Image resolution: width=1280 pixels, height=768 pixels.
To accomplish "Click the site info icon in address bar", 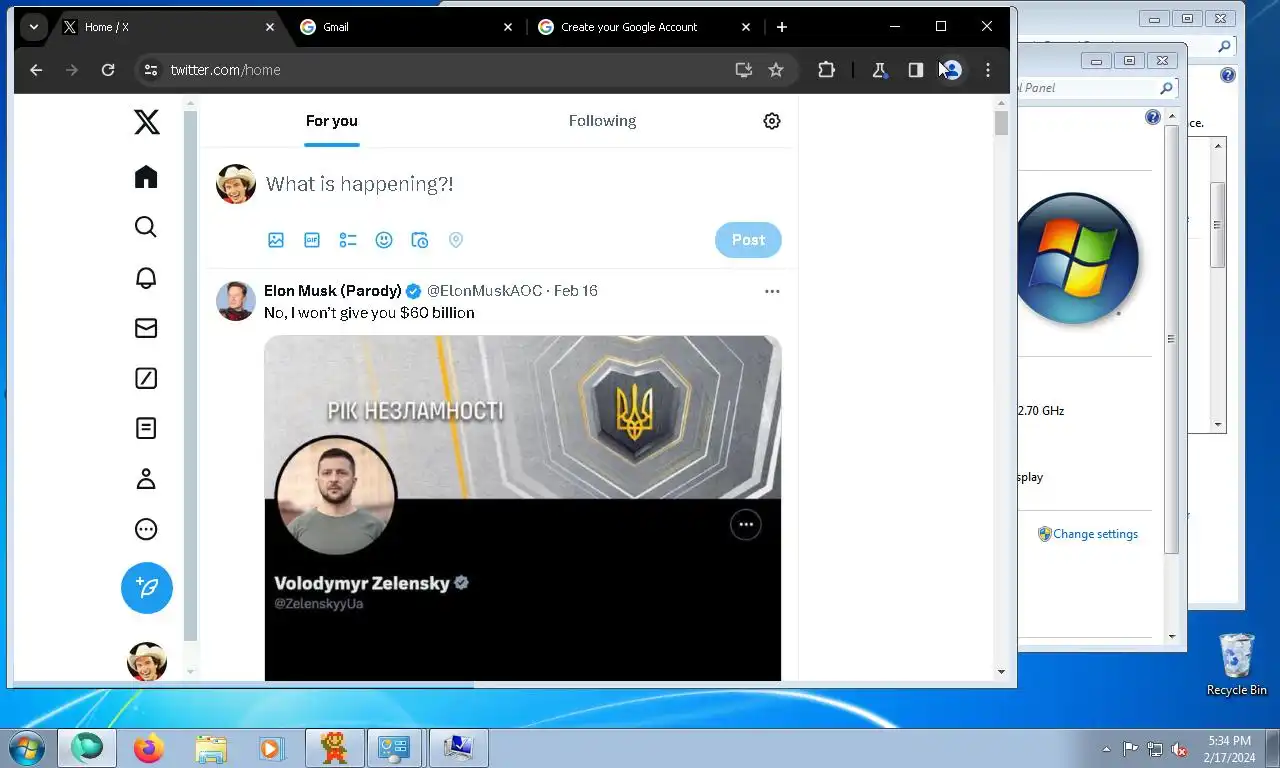I will click(x=151, y=70).
